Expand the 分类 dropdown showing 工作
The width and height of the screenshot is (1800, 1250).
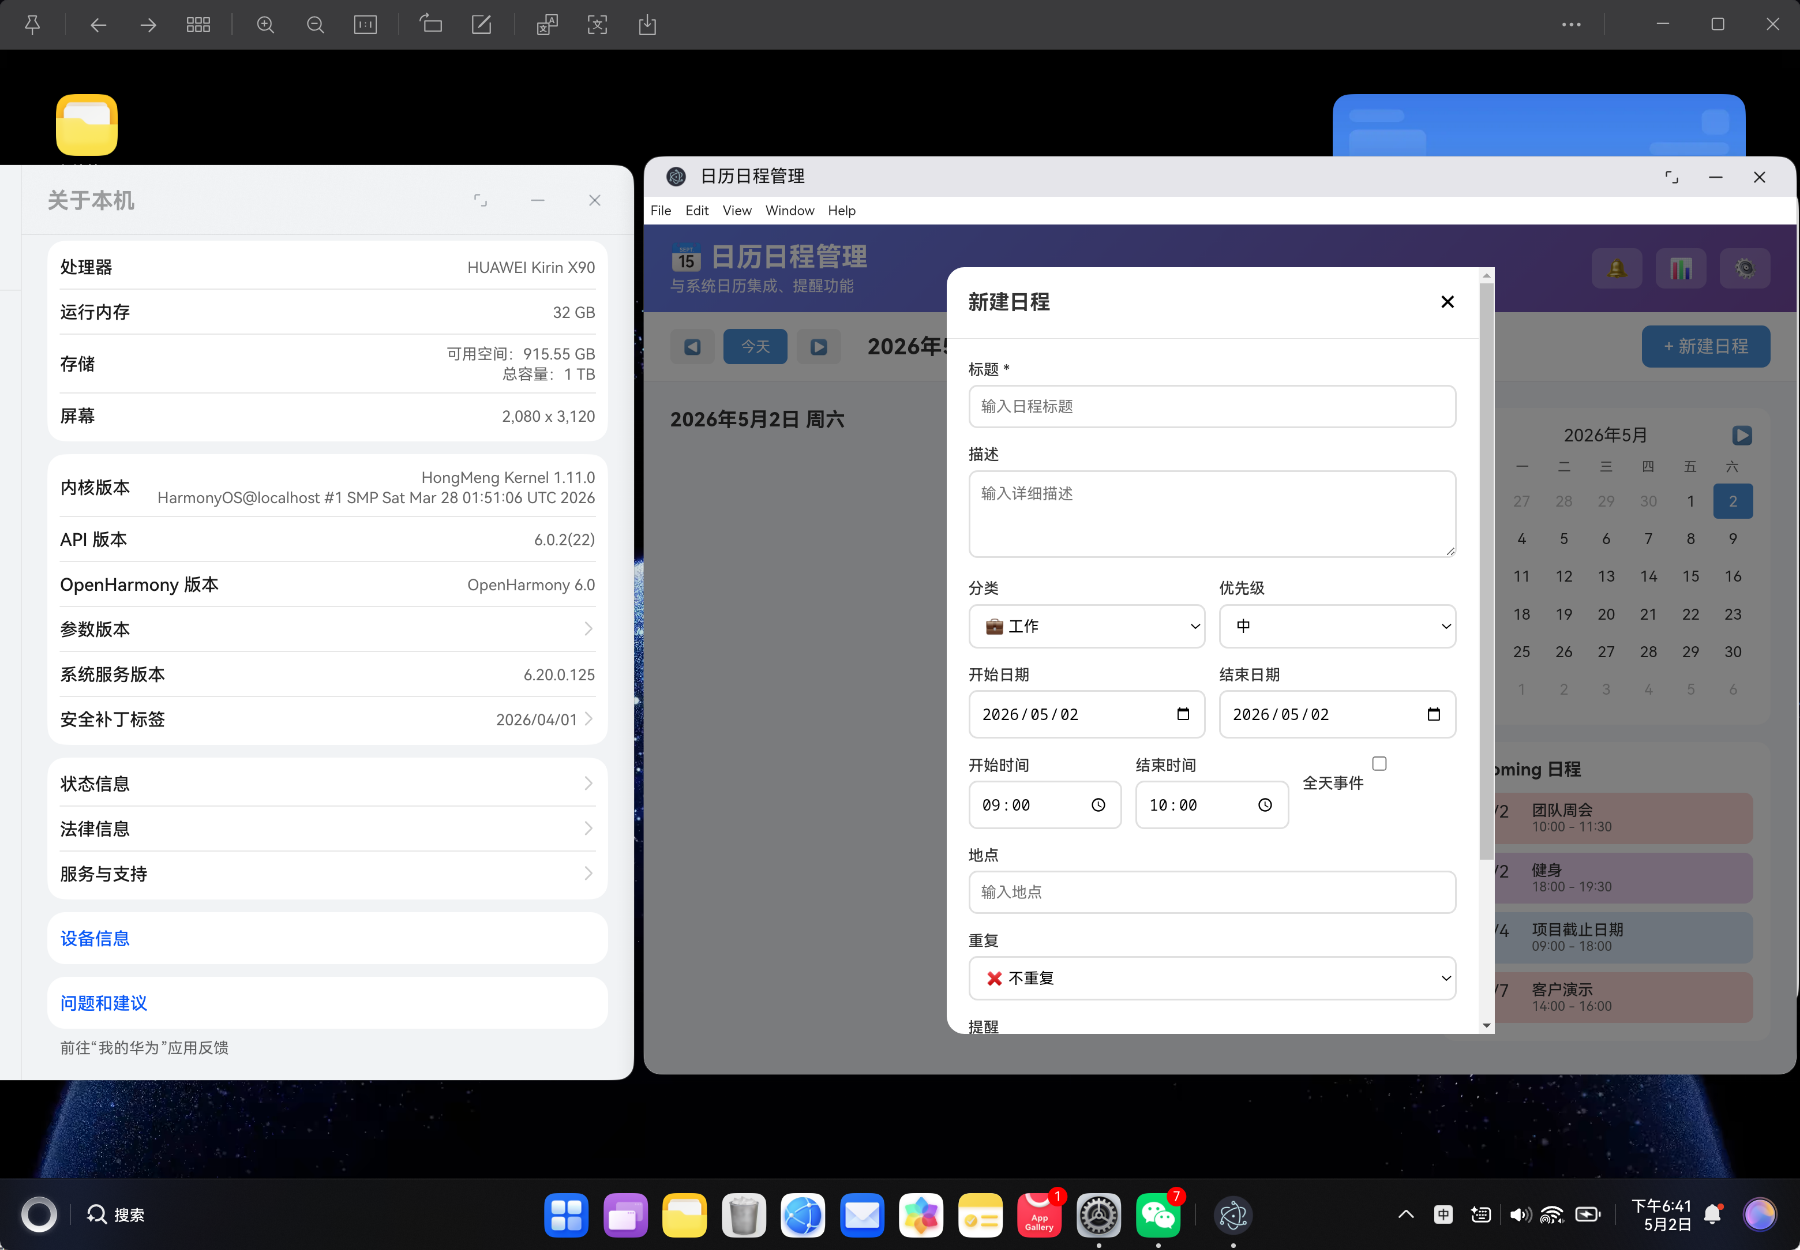[x=1086, y=626]
